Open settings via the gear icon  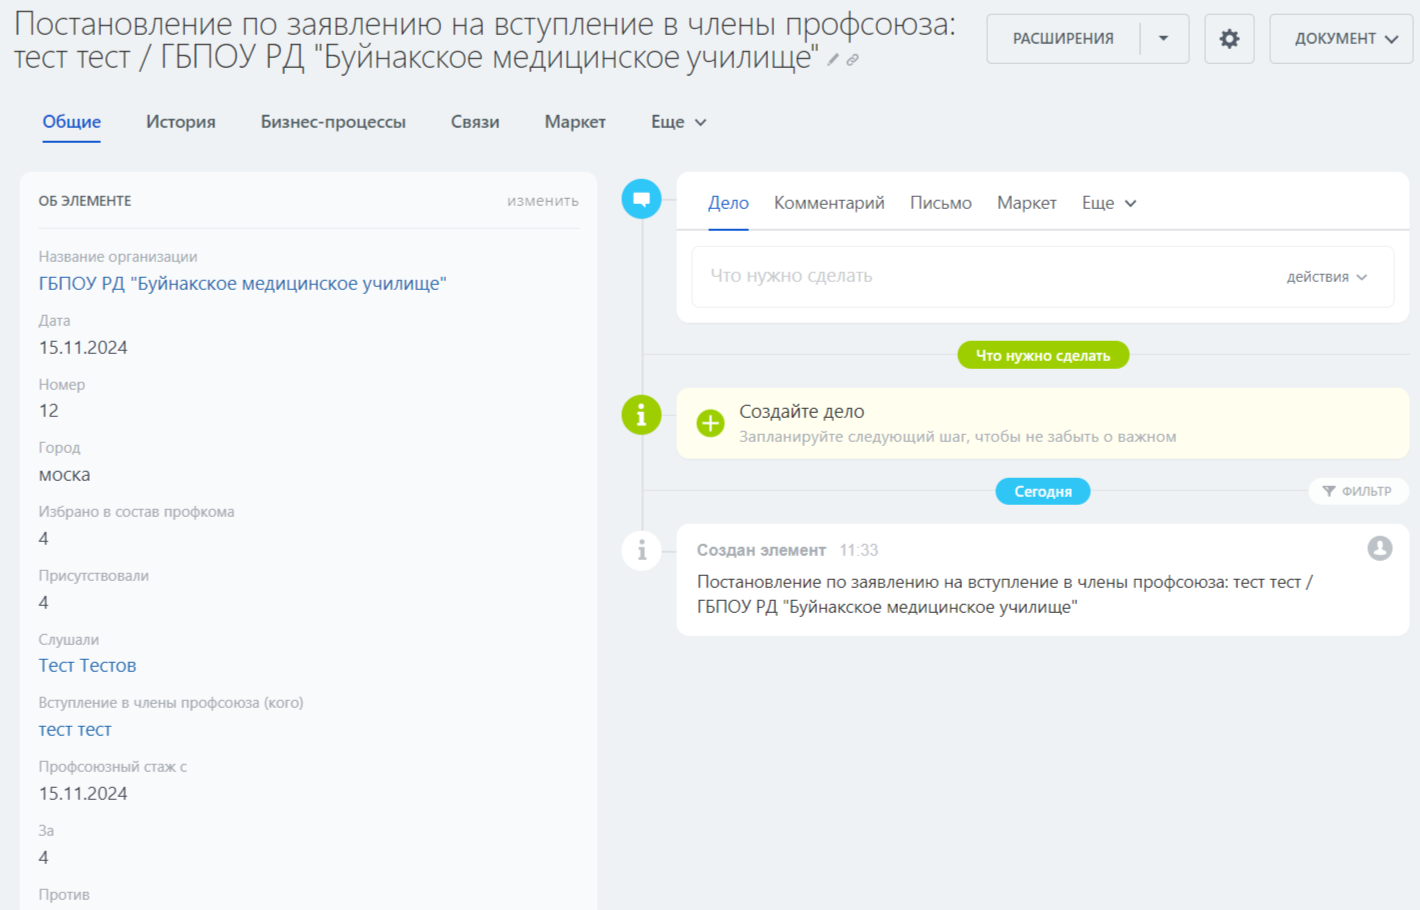click(1229, 39)
